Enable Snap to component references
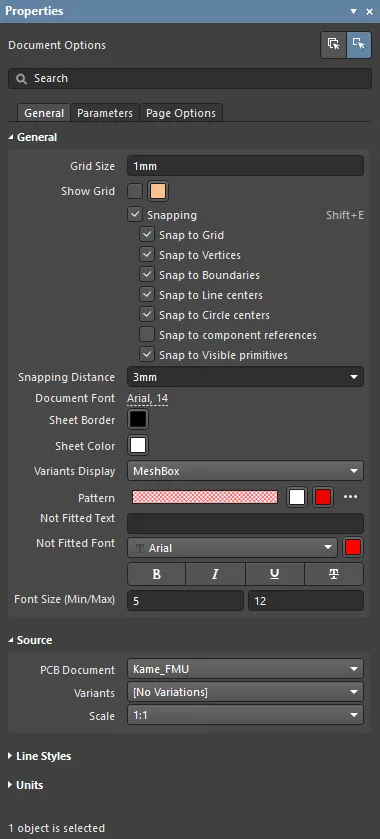Screen dimensions: 380x839 pyautogui.click(x=147, y=335)
